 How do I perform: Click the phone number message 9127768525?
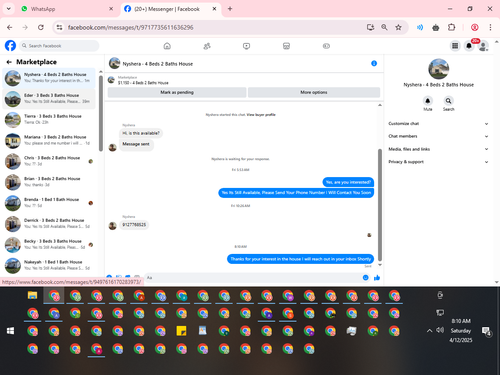click(134, 225)
